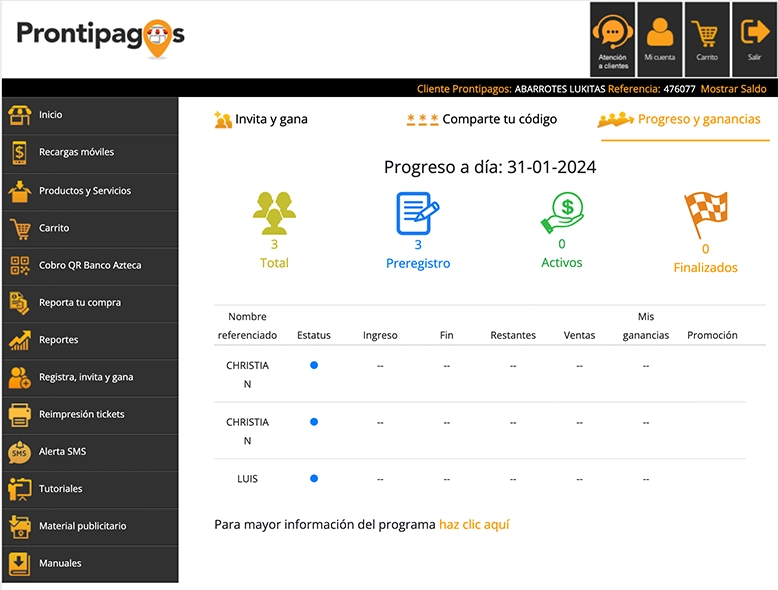Click the Alerta SMS bubble icon
The image size is (778, 590).
click(x=20, y=452)
